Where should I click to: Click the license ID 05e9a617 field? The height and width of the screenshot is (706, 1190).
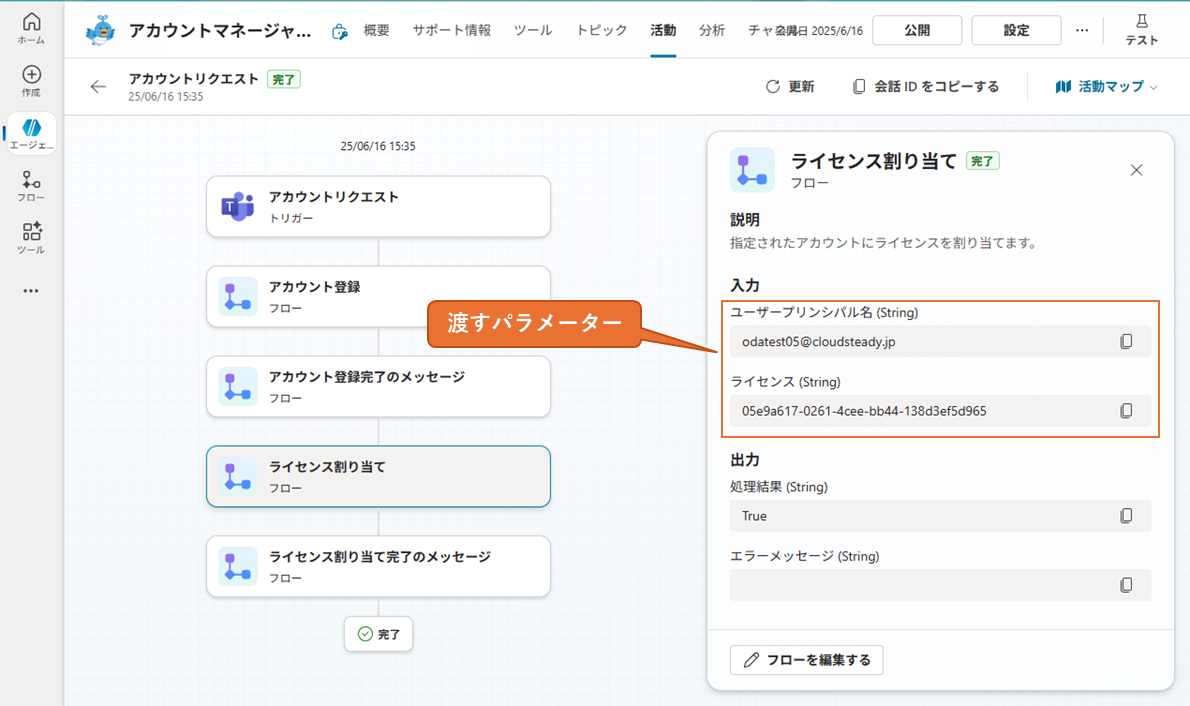click(x=940, y=411)
